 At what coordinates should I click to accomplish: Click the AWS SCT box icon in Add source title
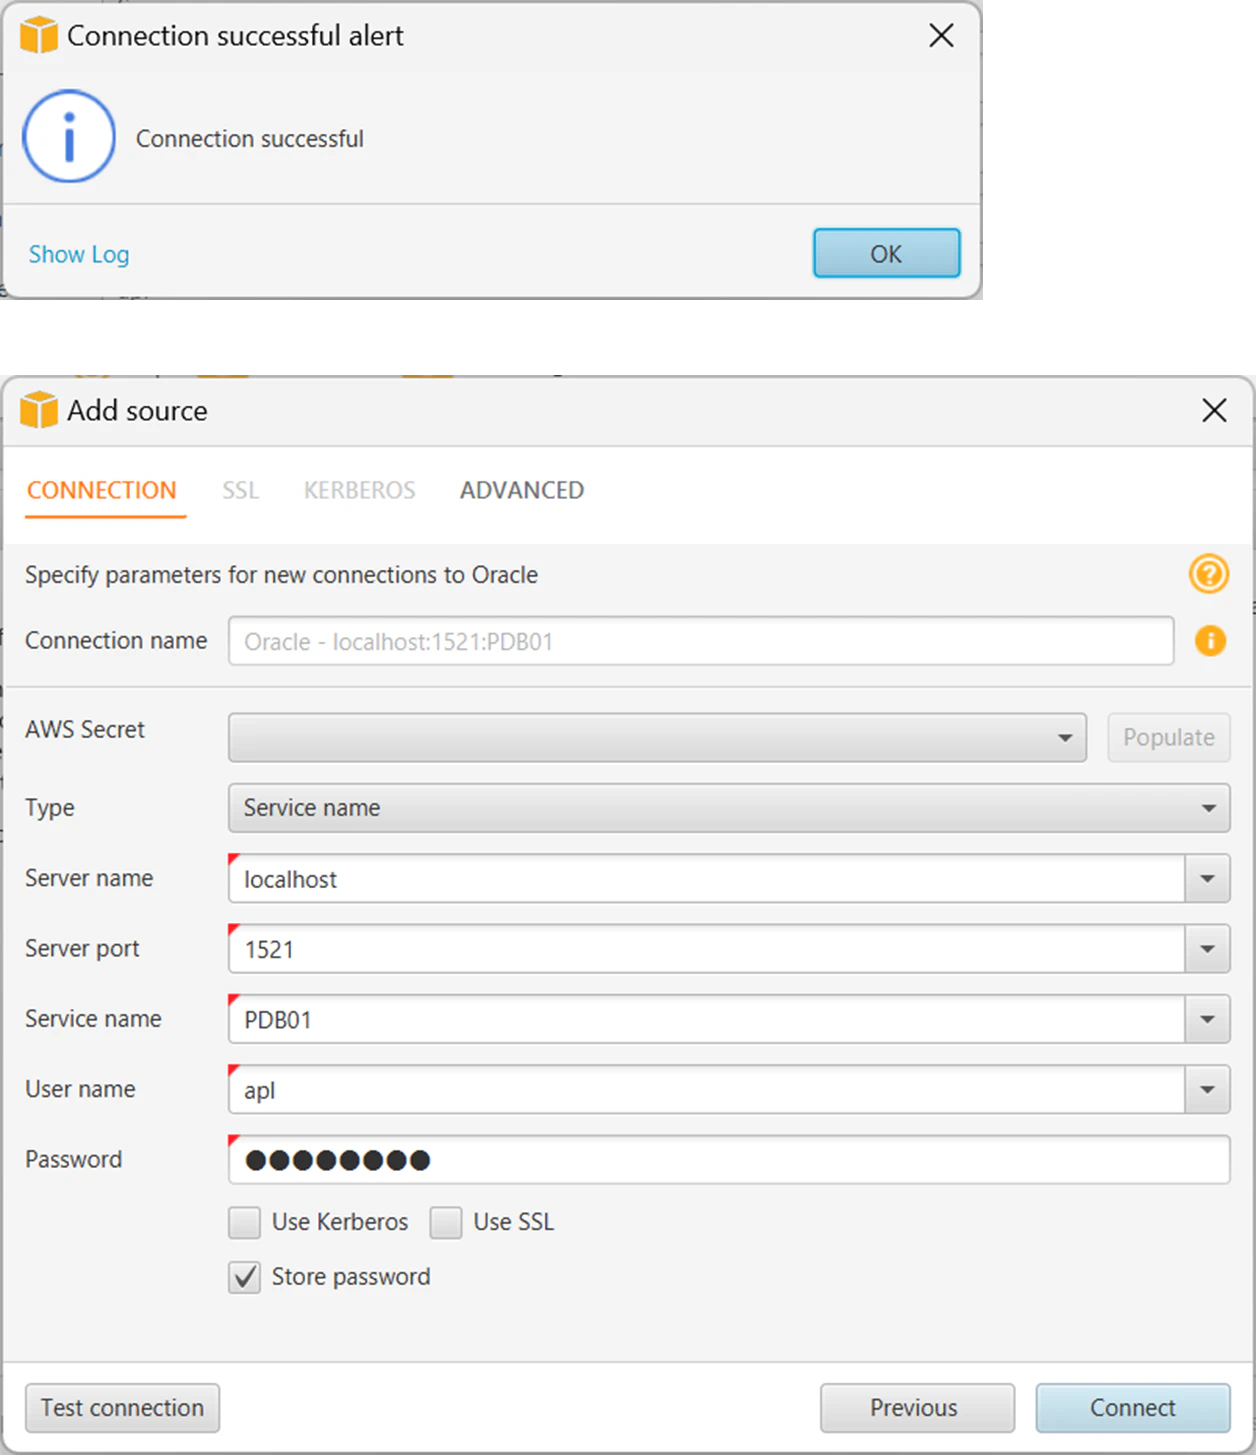[x=39, y=410]
